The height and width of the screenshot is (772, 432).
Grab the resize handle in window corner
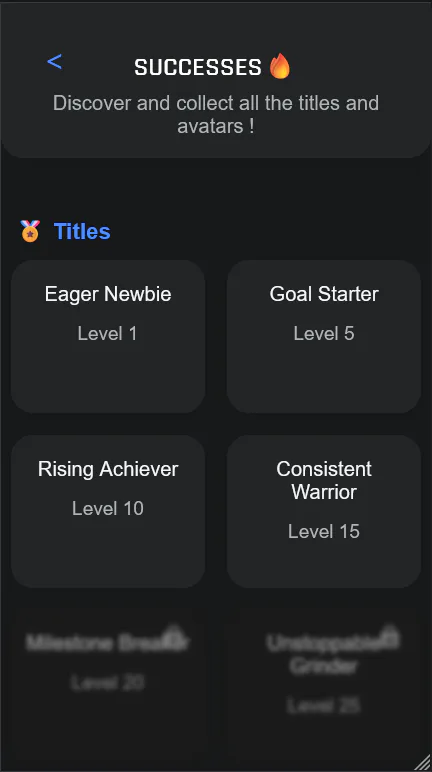pos(421,762)
